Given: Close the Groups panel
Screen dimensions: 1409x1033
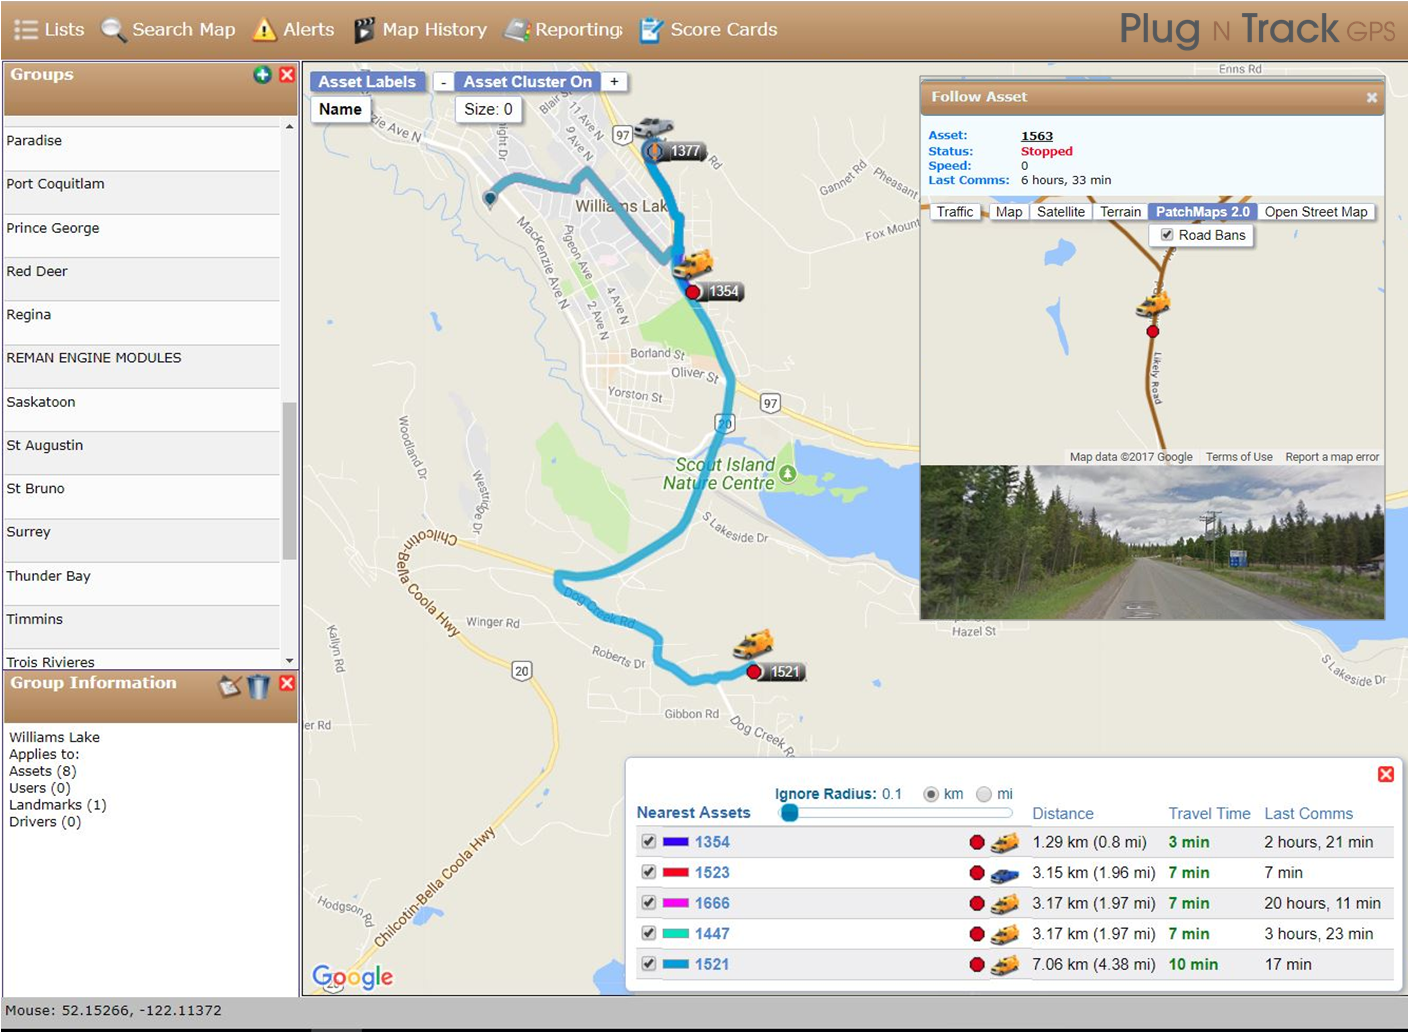Looking at the screenshot, I should pos(287,75).
